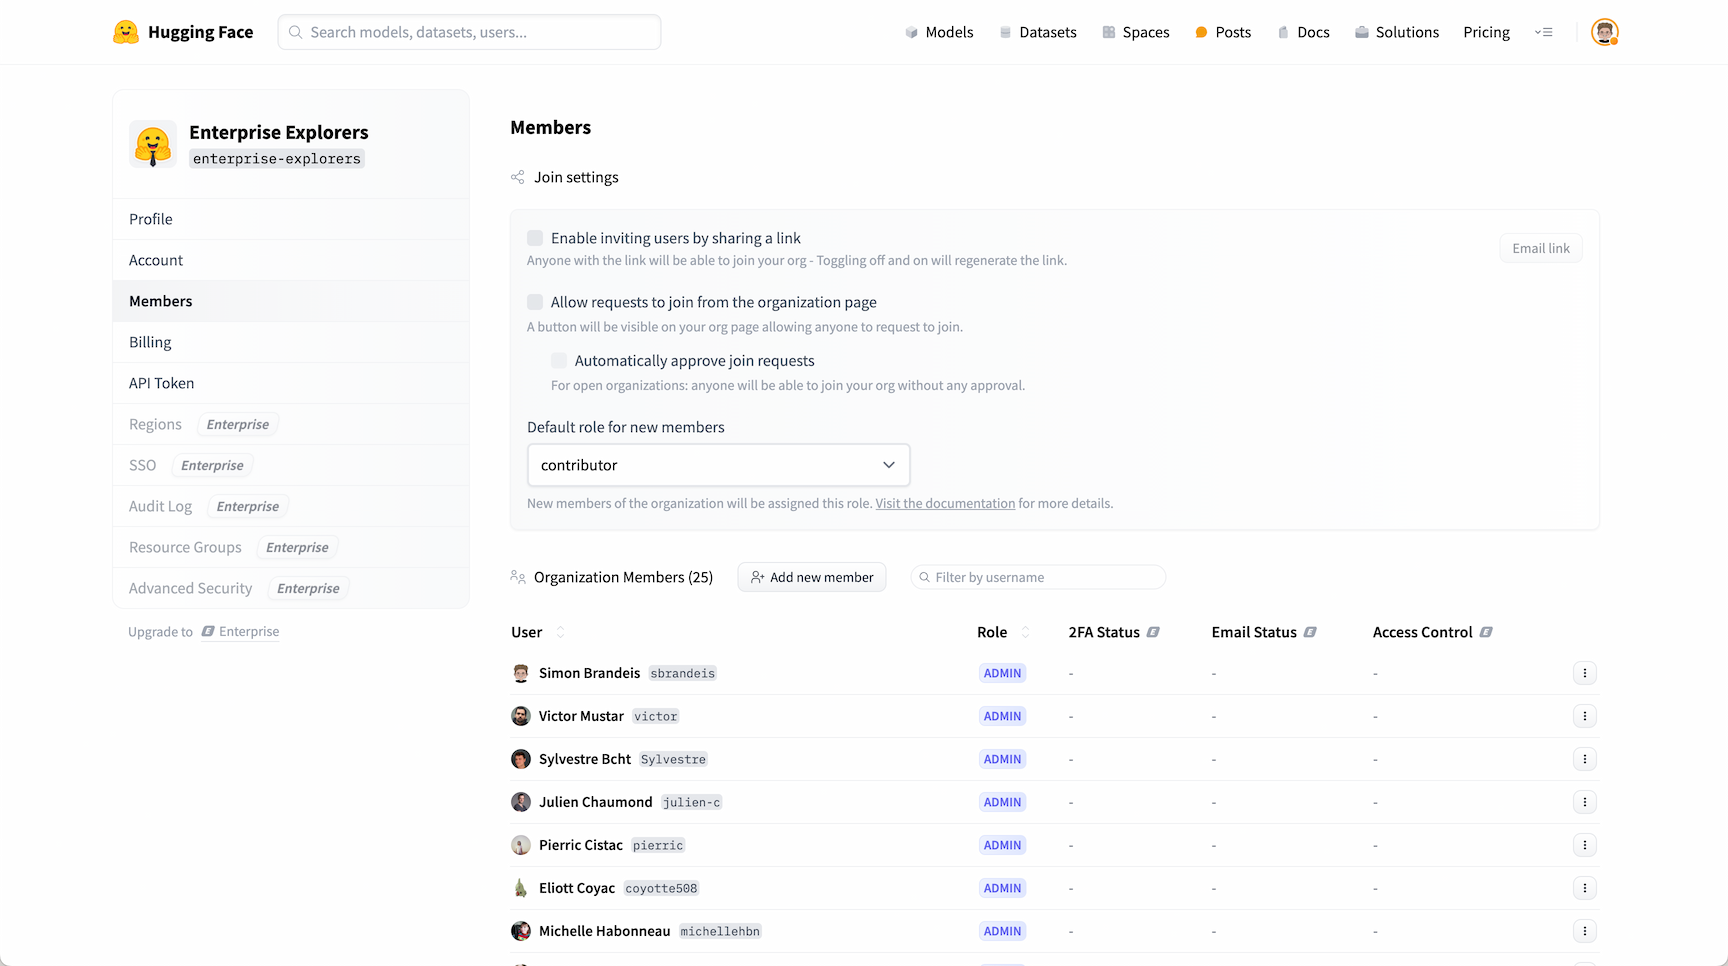
Task: Open the default role contributor dropdown
Action: tap(718, 465)
